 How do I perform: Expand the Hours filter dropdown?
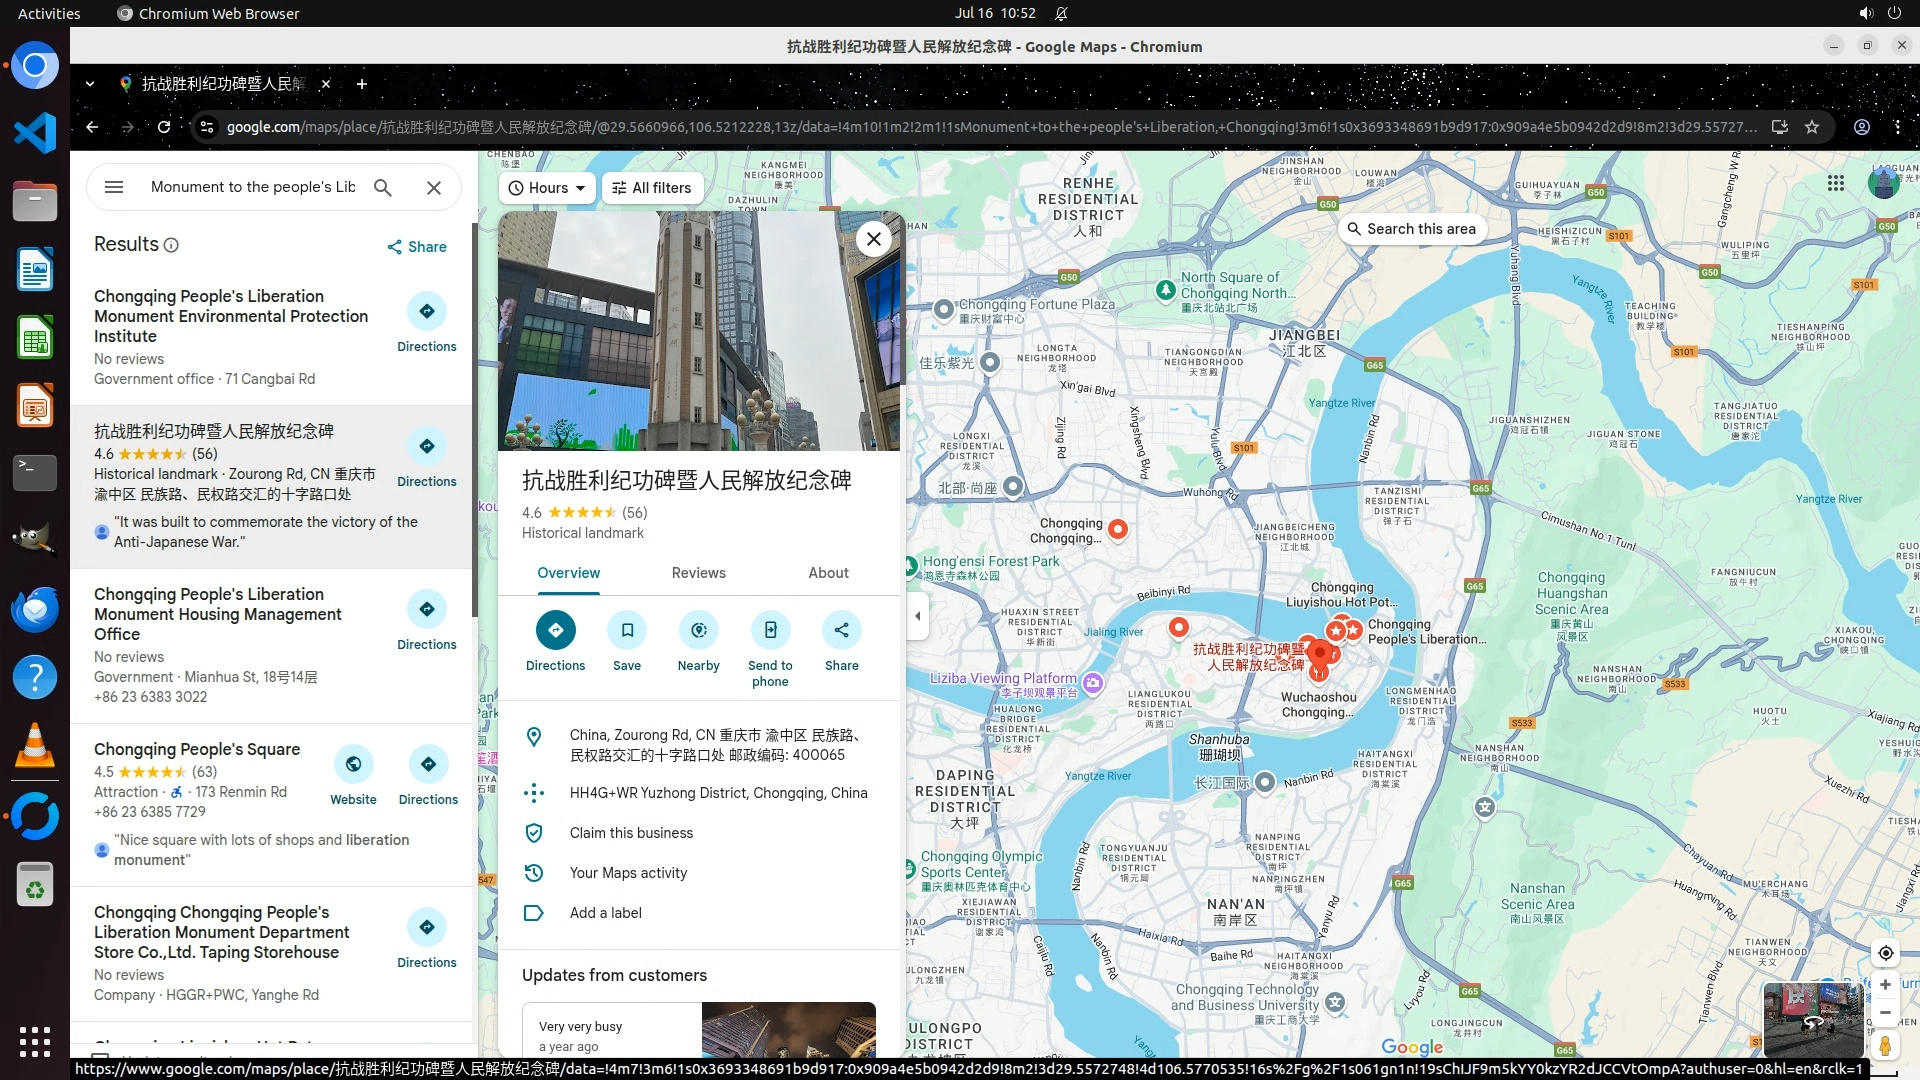pyautogui.click(x=547, y=188)
